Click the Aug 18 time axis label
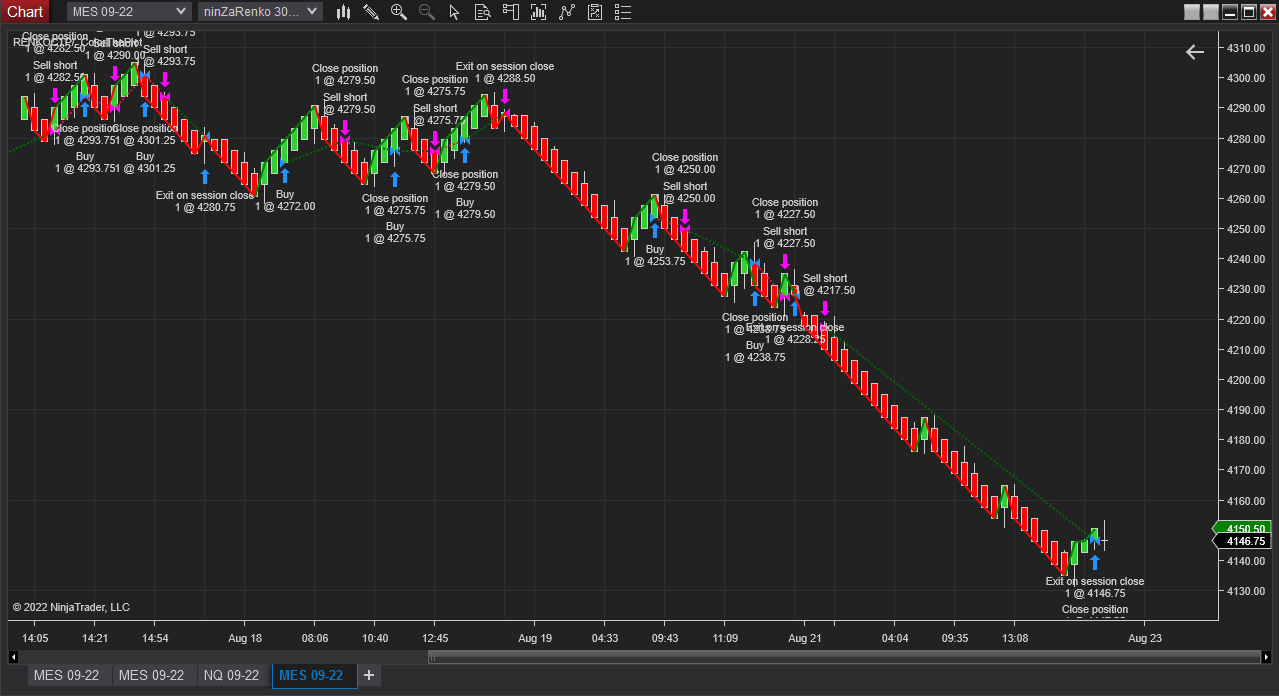Viewport: 1279px width, 696px height. [245, 638]
